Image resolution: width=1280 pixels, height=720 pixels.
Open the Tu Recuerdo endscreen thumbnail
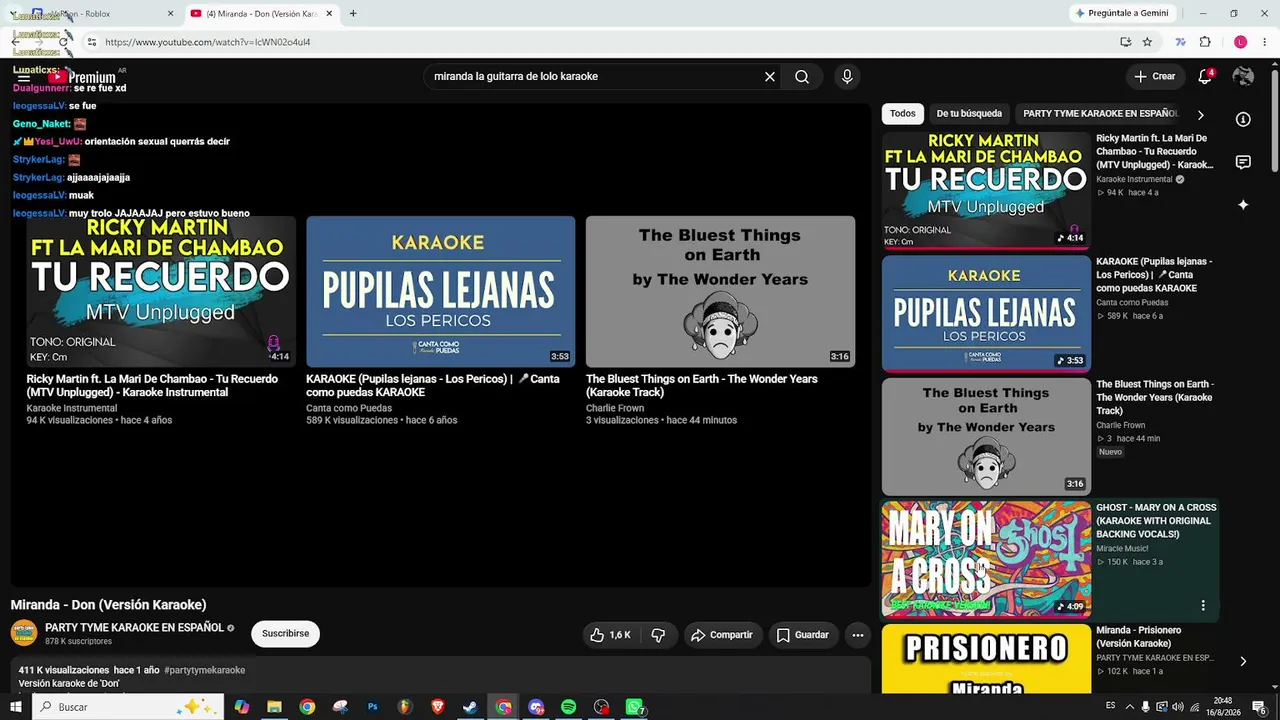pos(161,291)
